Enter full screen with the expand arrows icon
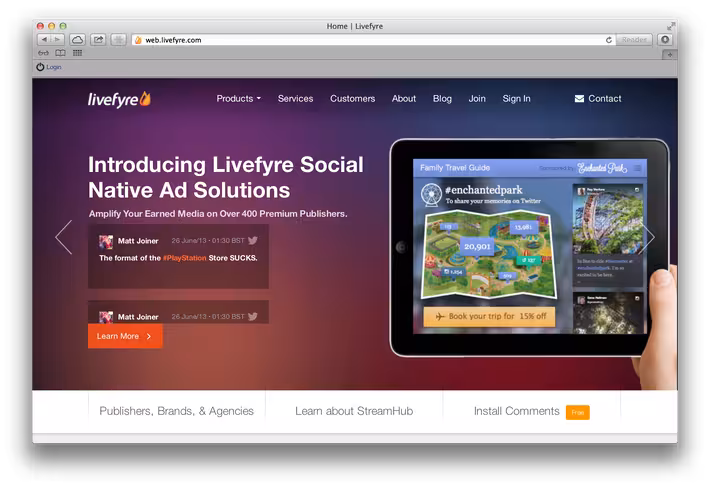710x488 pixels. pos(671,26)
